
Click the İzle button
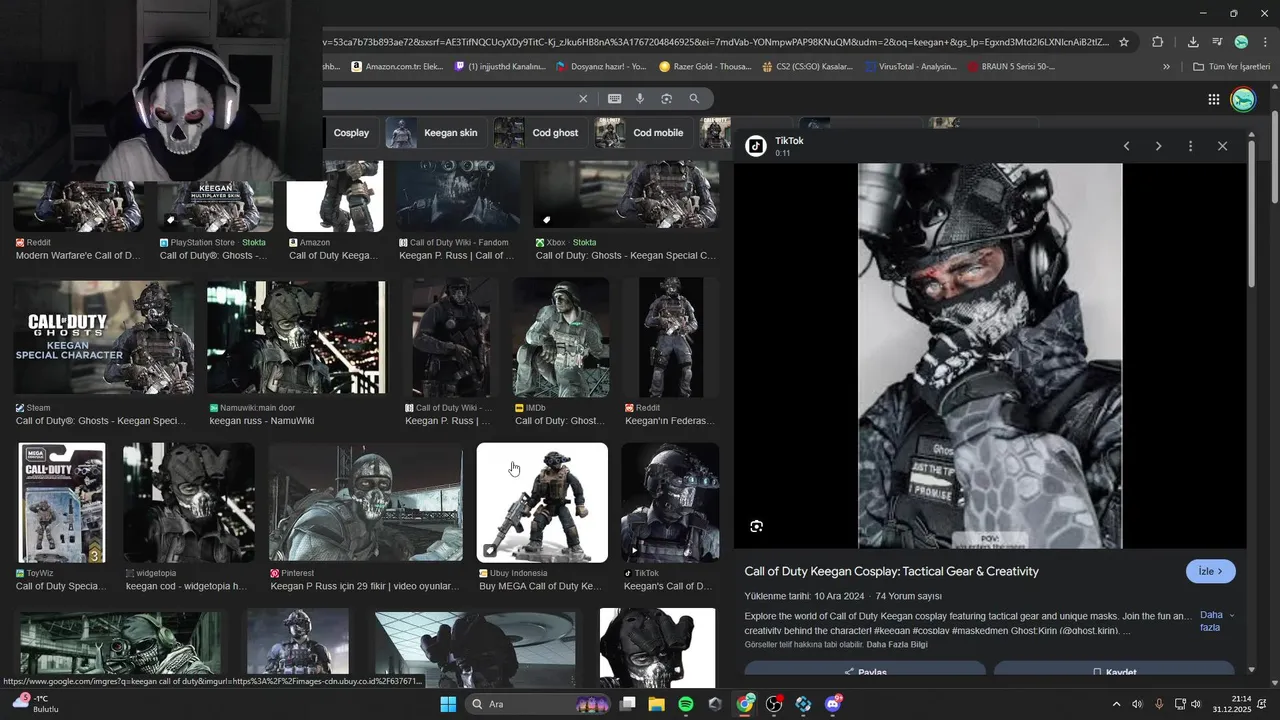click(x=1211, y=571)
